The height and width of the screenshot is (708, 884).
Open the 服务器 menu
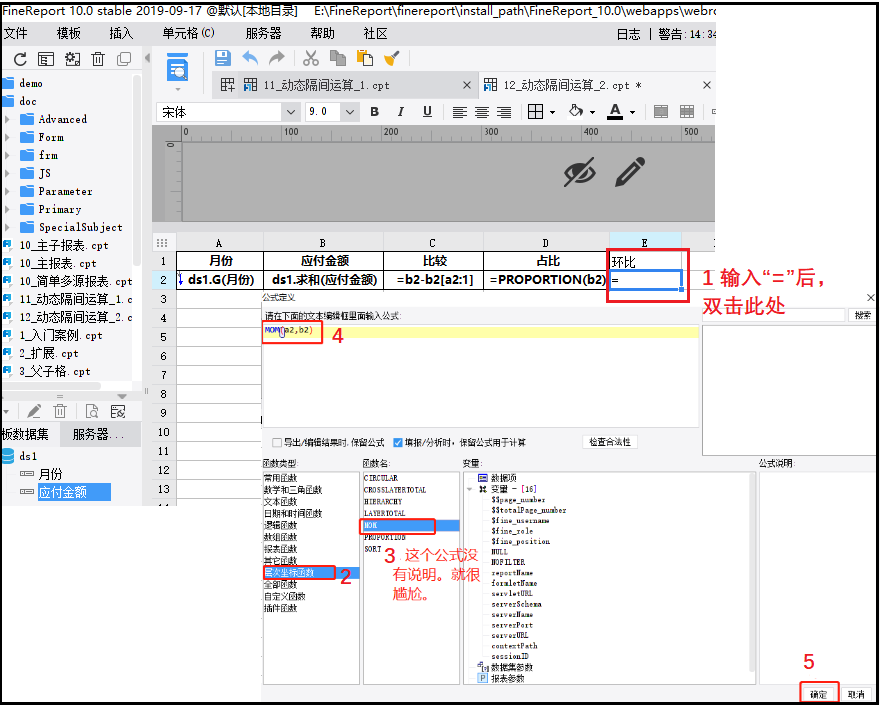(263, 33)
